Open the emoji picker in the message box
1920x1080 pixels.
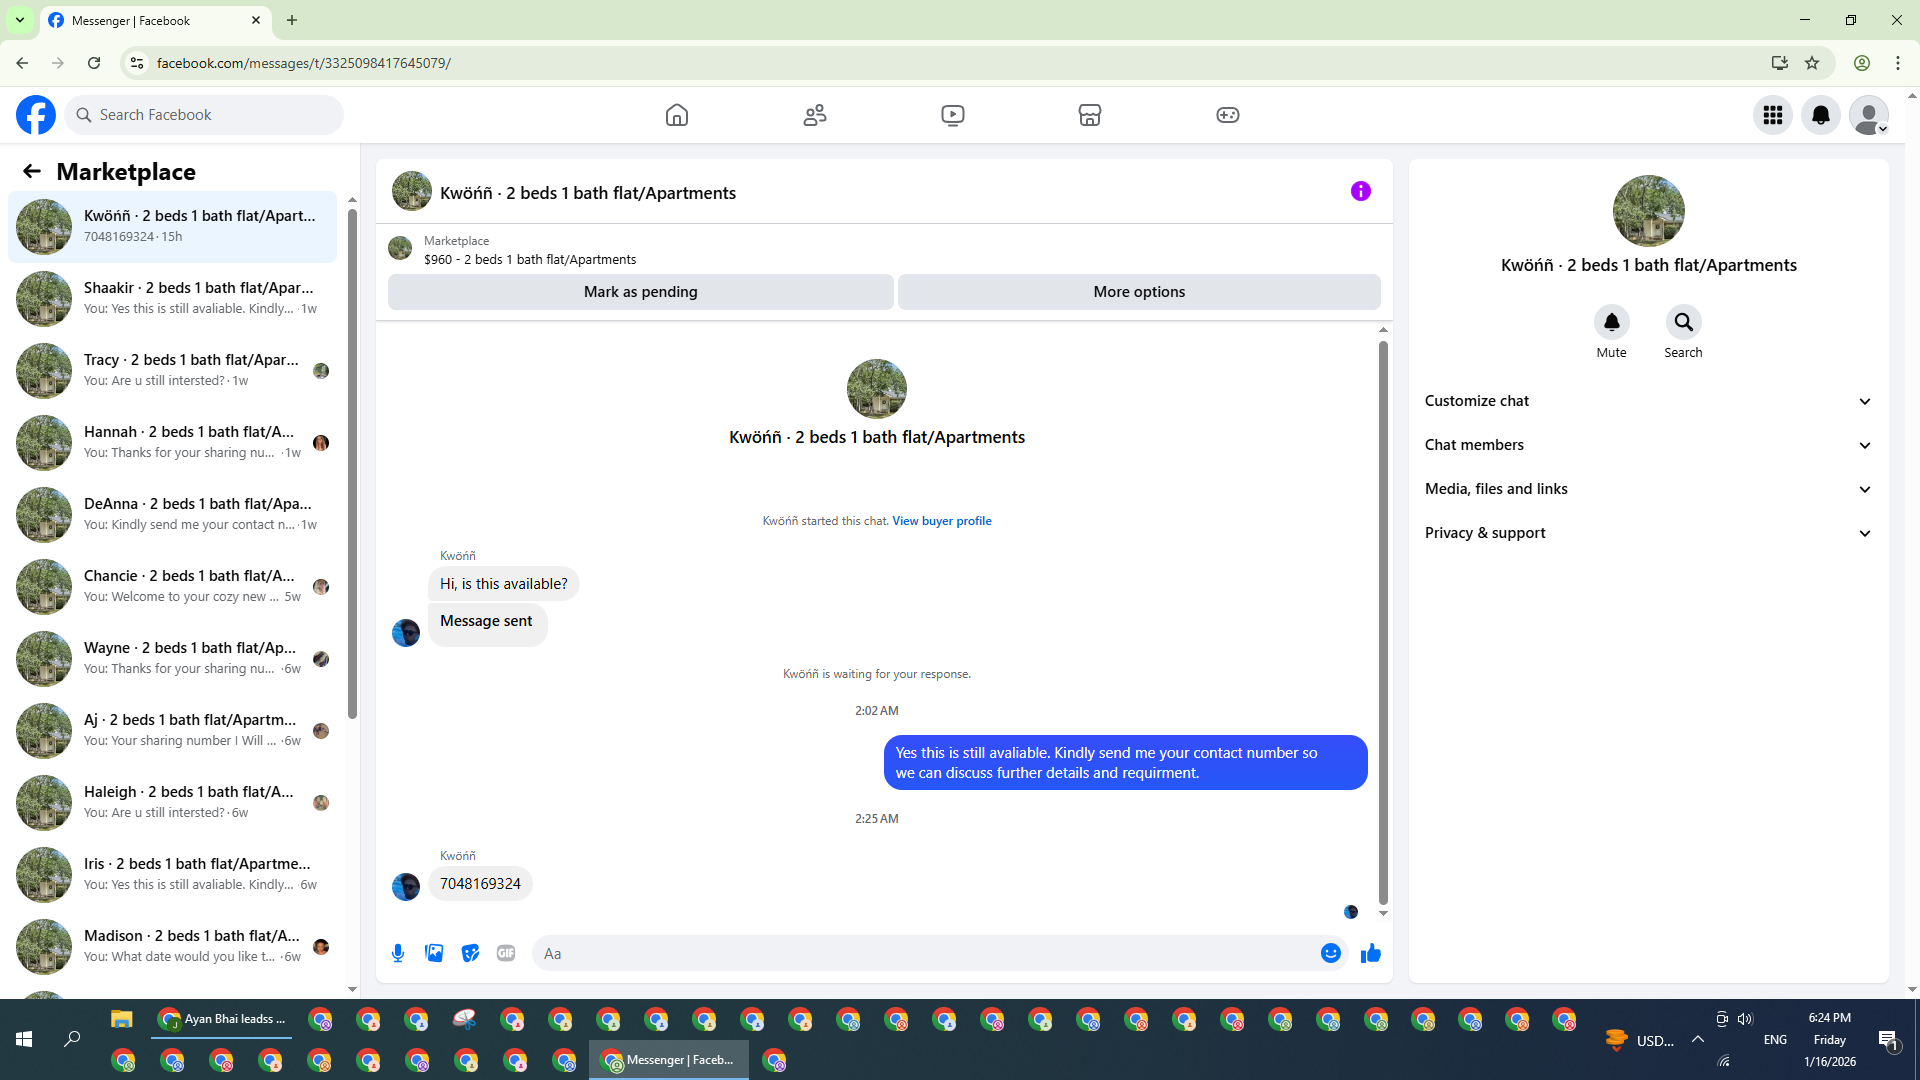pyautogui.click(x=1330, y=953)
